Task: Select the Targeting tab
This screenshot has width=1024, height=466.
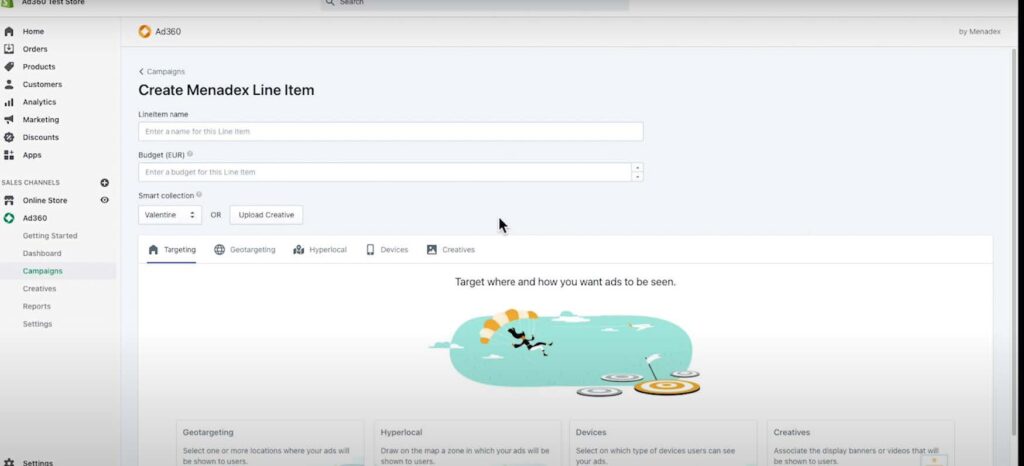Action: (x=172, y=250)
